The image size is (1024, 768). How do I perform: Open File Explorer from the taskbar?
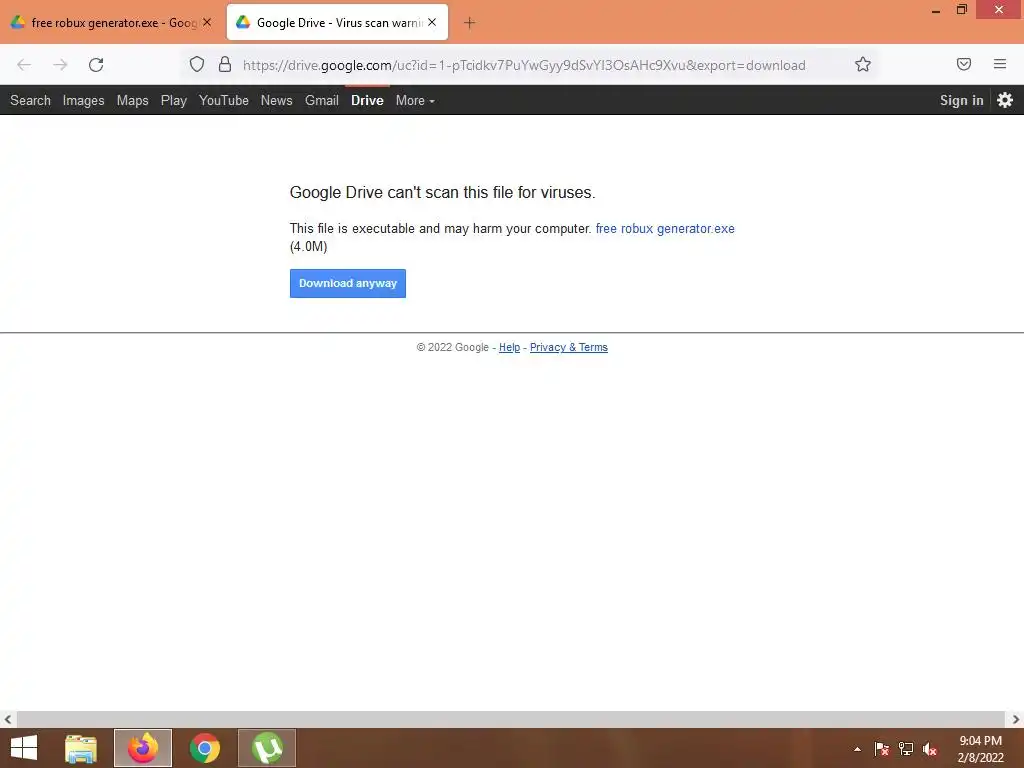point(81,748)
